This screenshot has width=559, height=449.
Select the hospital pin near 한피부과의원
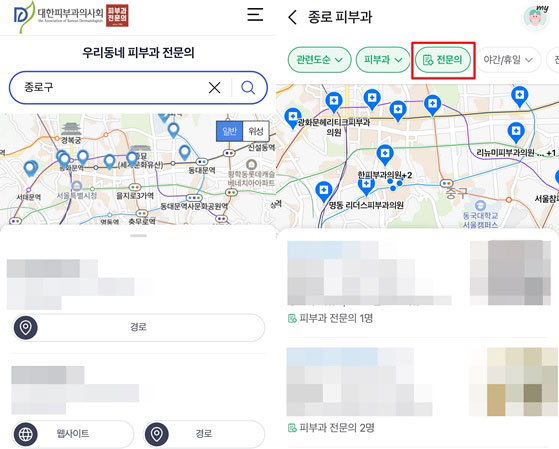click(x=385, y=155)
